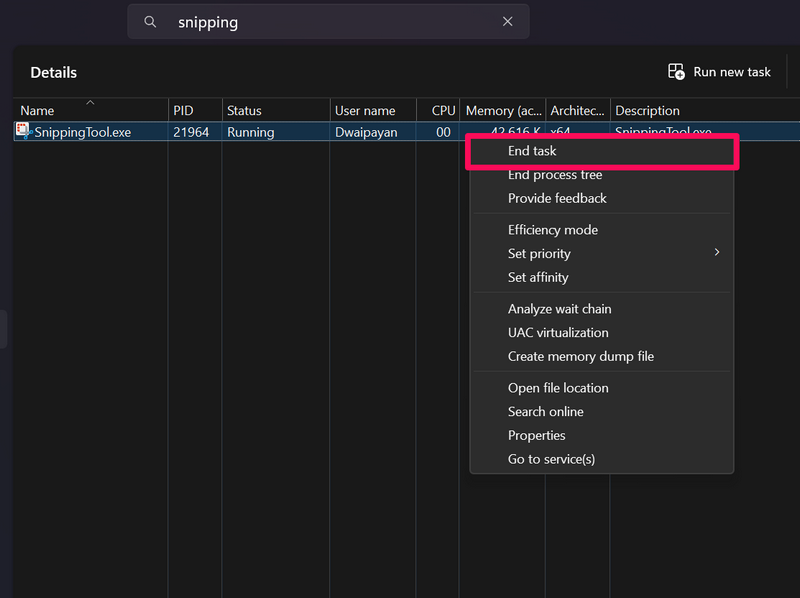Image resolution: width=800 pixels, height=598 pixels.
Task: Choose Analyze wait chain
Action: (x=559, y=309)
